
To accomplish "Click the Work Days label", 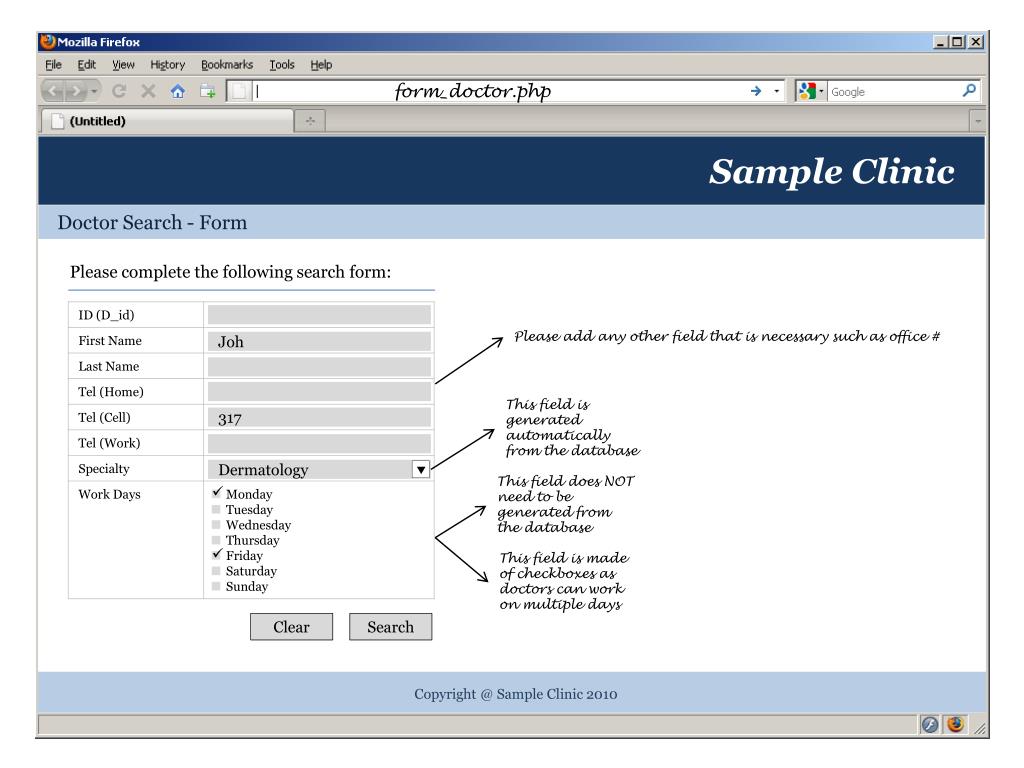I will (x=109, y=494).
